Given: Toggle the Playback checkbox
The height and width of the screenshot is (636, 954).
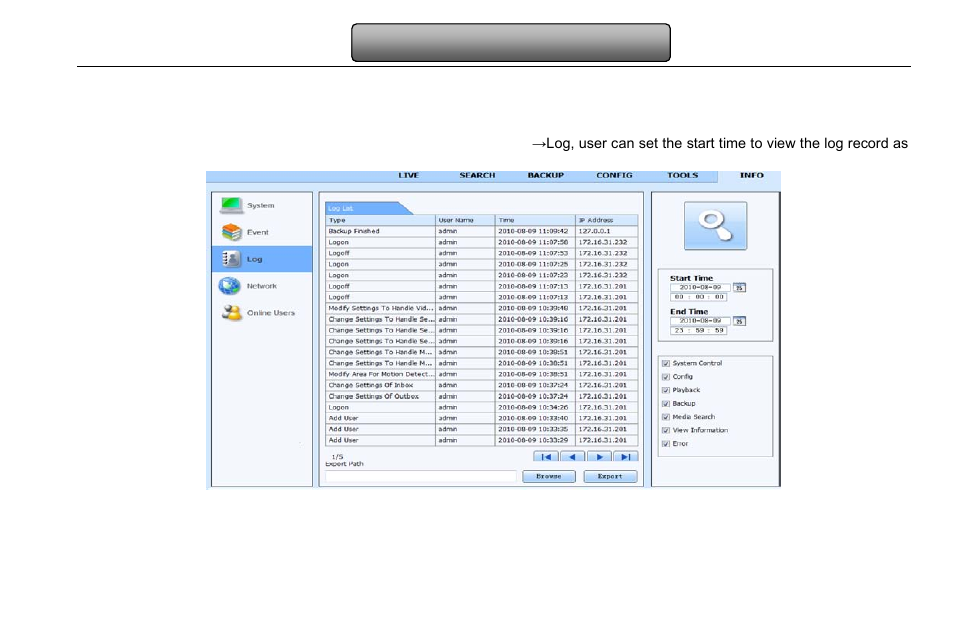Looking at the screenshot, I should tap(666, 390).
